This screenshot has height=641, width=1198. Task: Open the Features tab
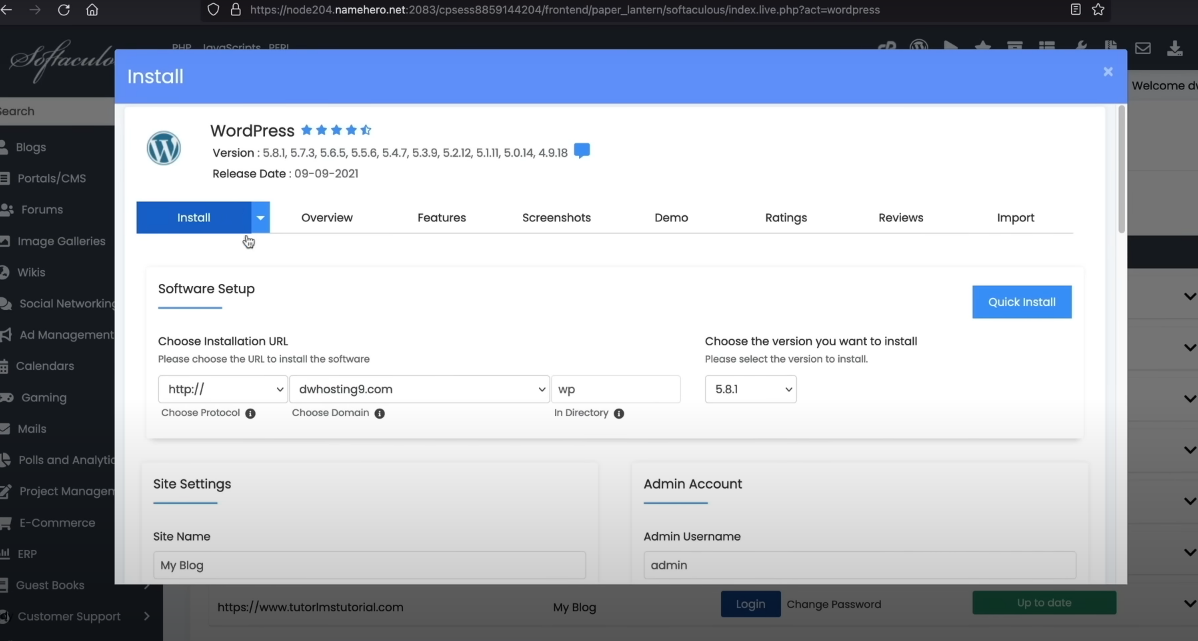(x=442, y=218)
